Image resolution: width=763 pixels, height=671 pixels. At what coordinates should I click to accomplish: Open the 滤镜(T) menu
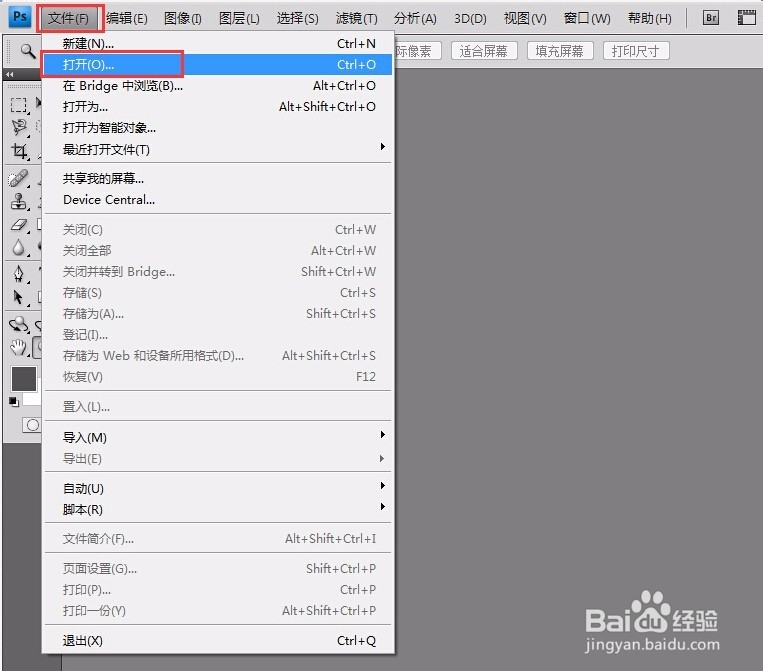tap(356, 18)
